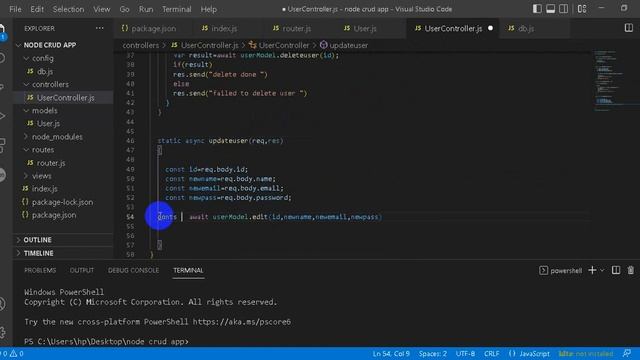
Task: Open the Edit menu
Action: coord(37,9)
